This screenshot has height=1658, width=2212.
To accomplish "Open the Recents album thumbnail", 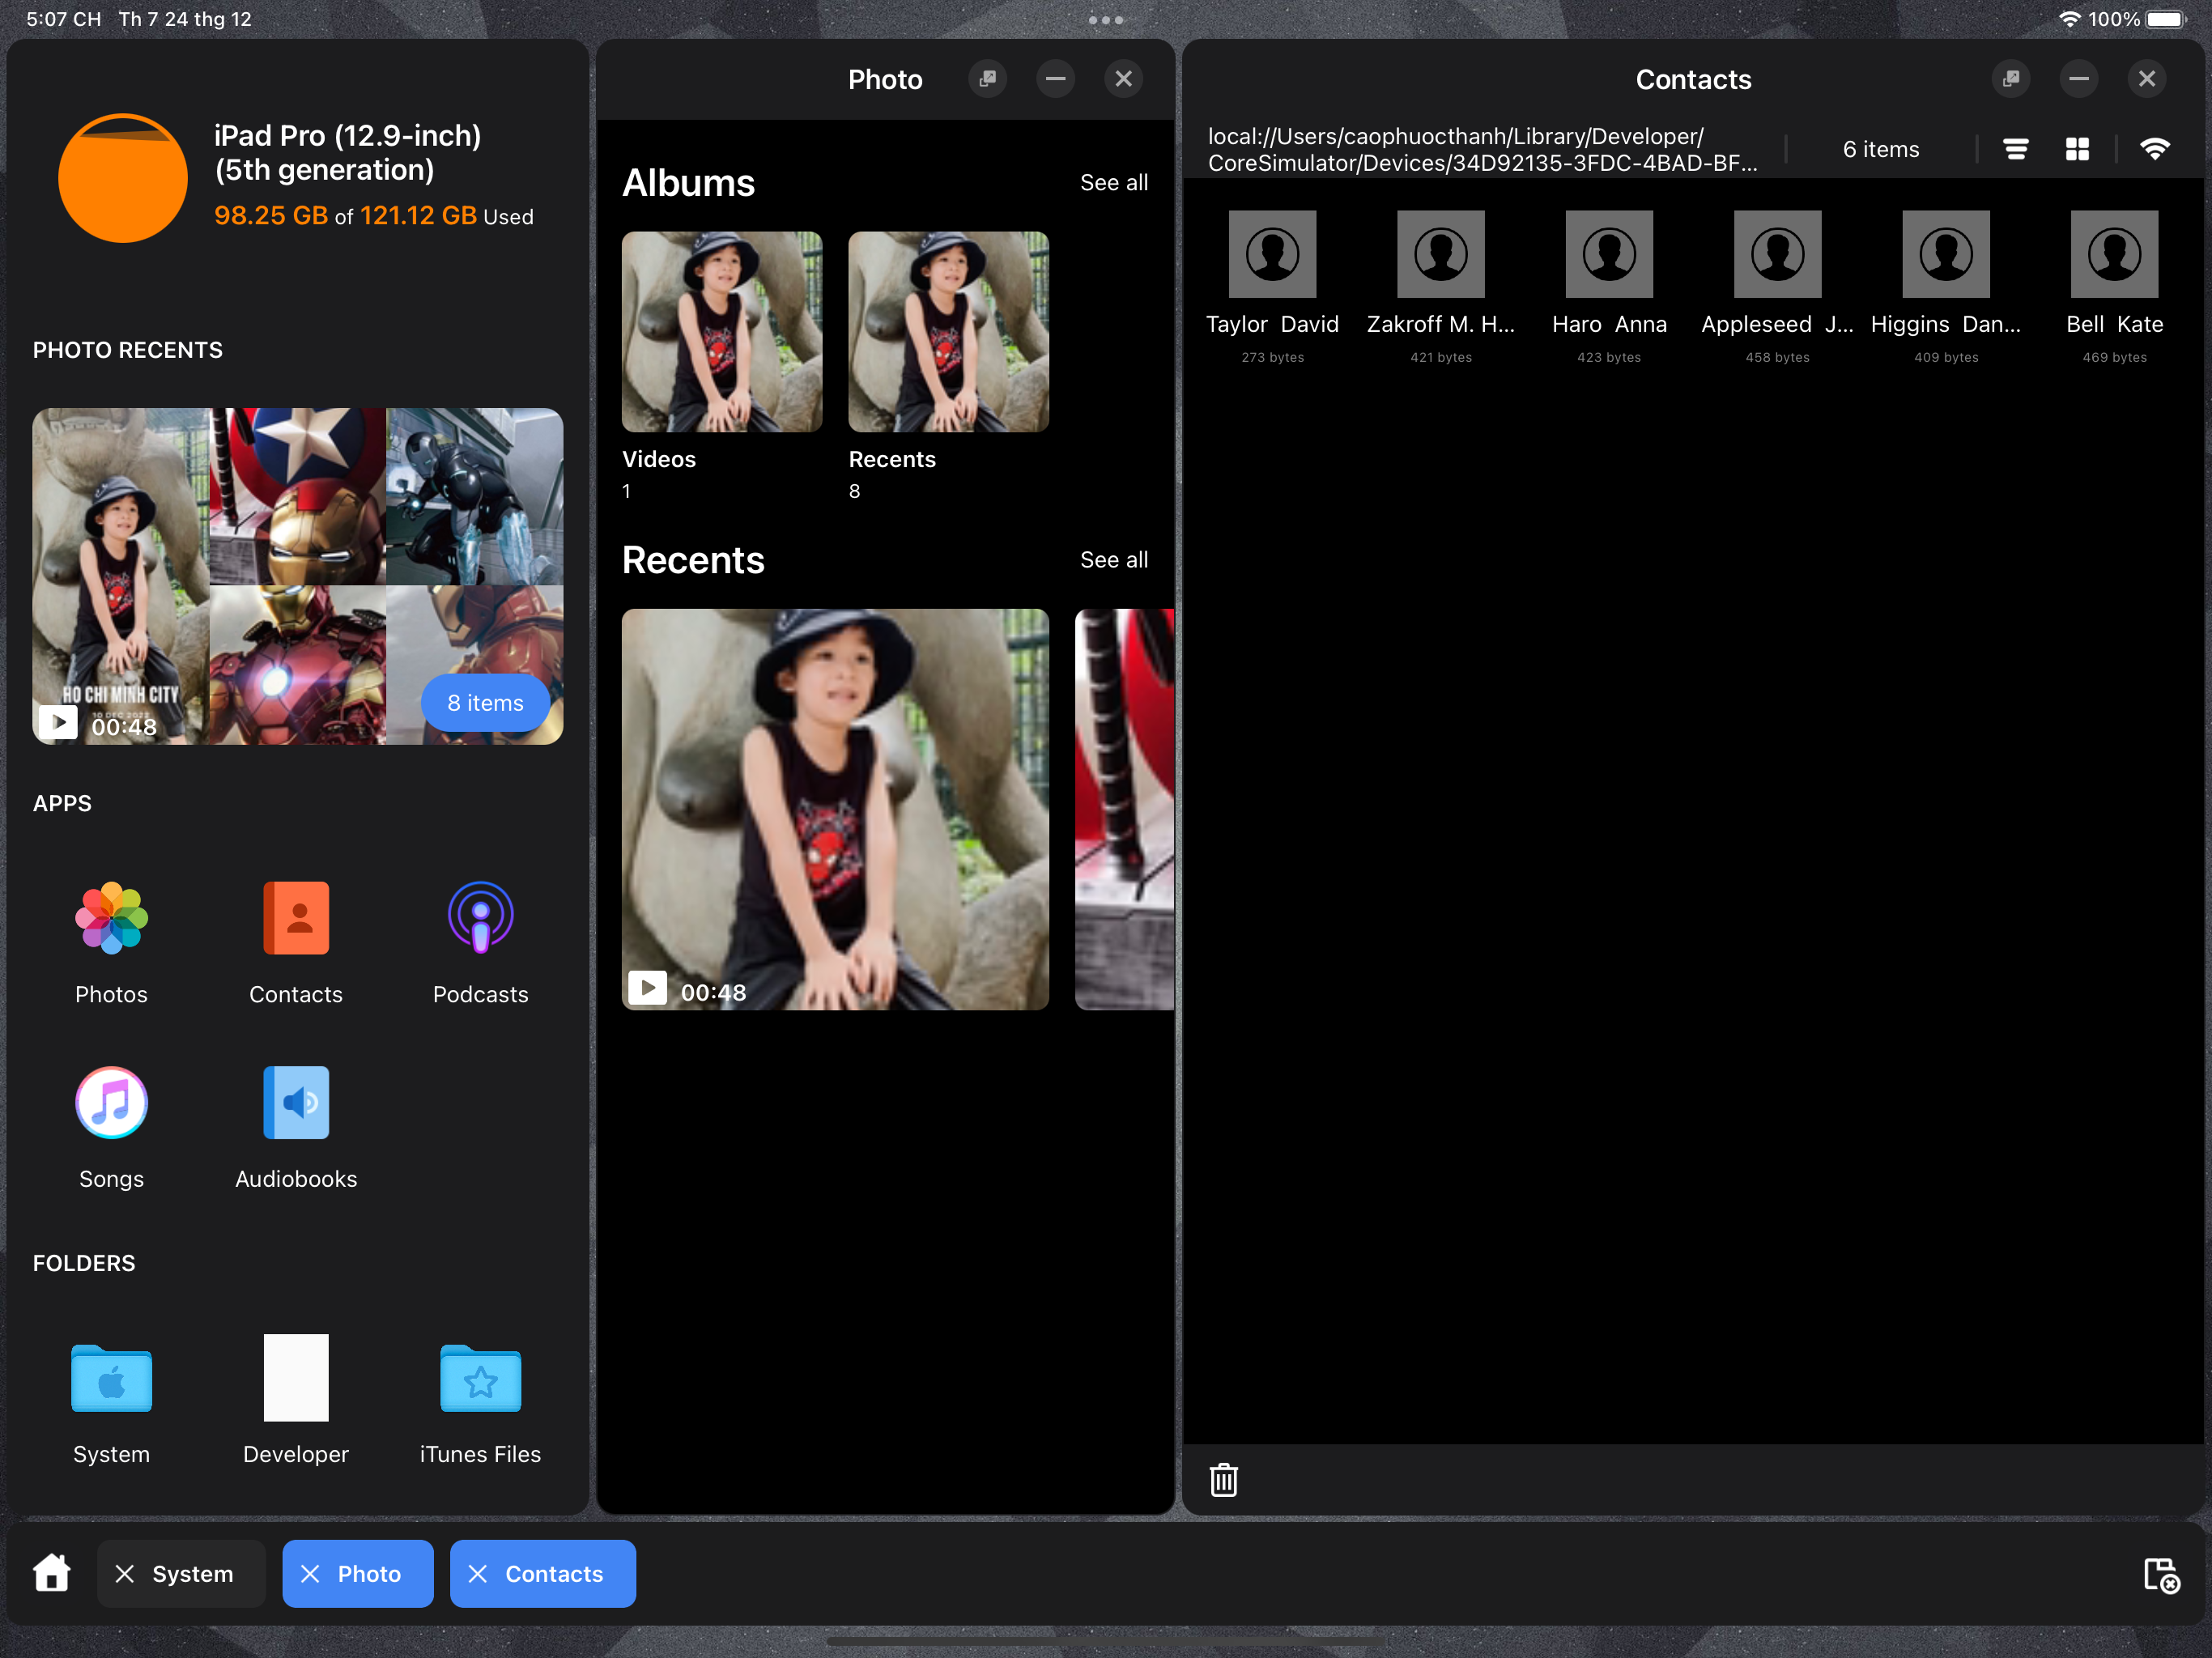I will pyautogui.click(x=948, y=332).
